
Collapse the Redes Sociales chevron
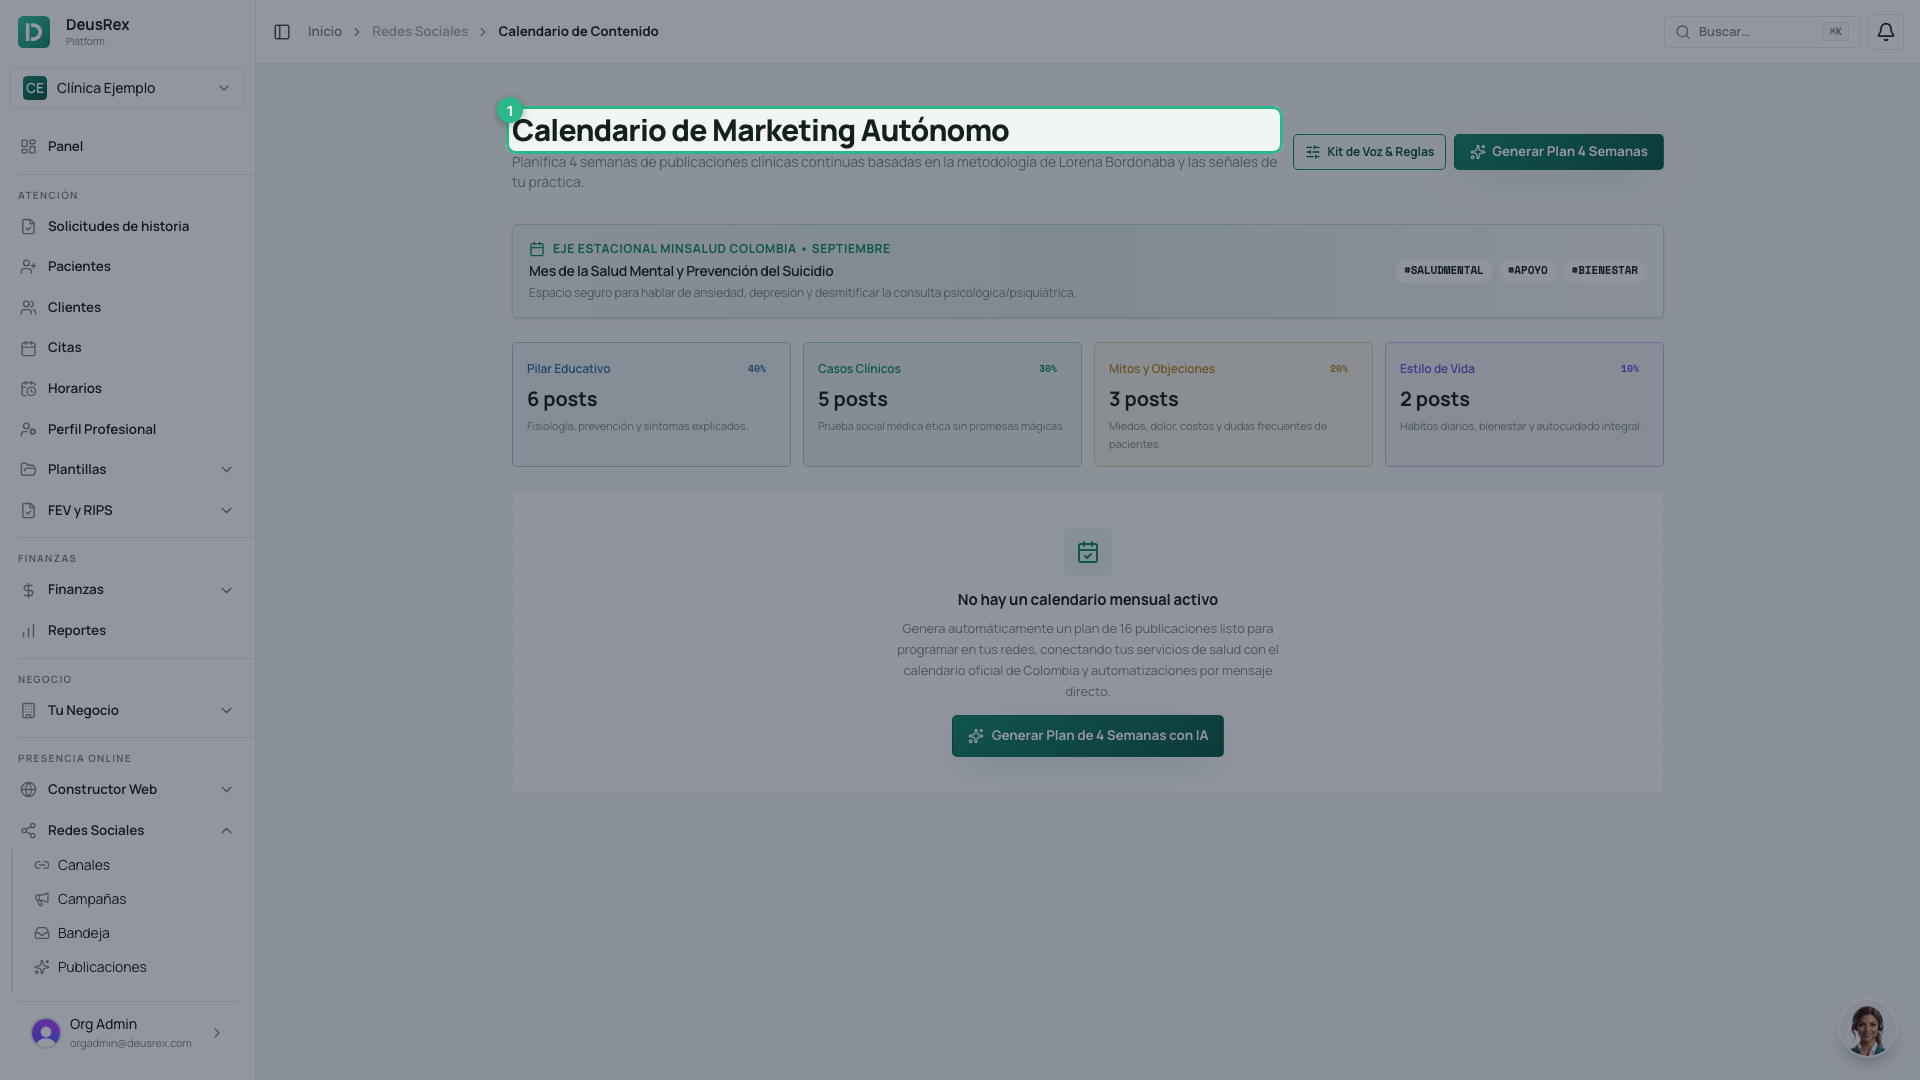point(226,831)
